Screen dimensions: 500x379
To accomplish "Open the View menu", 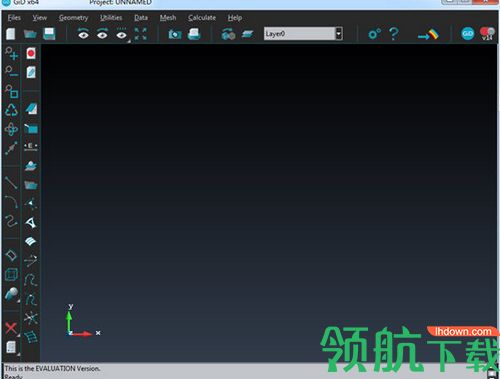I will 40,18.
